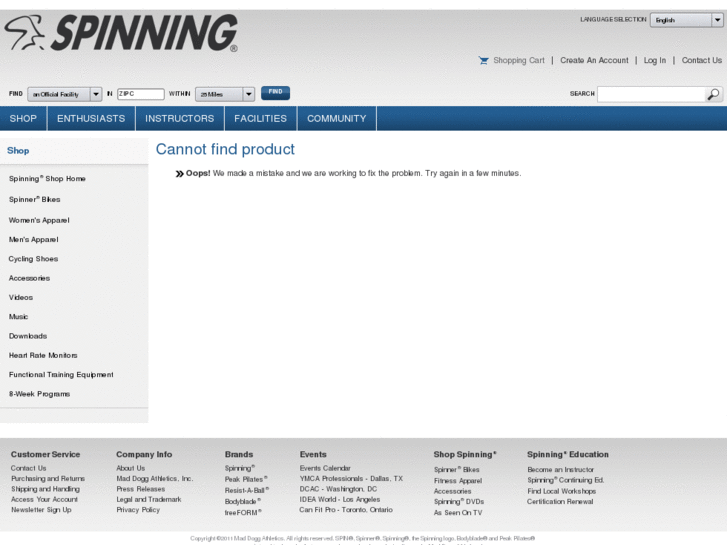Open Peak Pilates brand link
Image resolution: width=727 pixels, height=545 pixels.
pos(246,479)
